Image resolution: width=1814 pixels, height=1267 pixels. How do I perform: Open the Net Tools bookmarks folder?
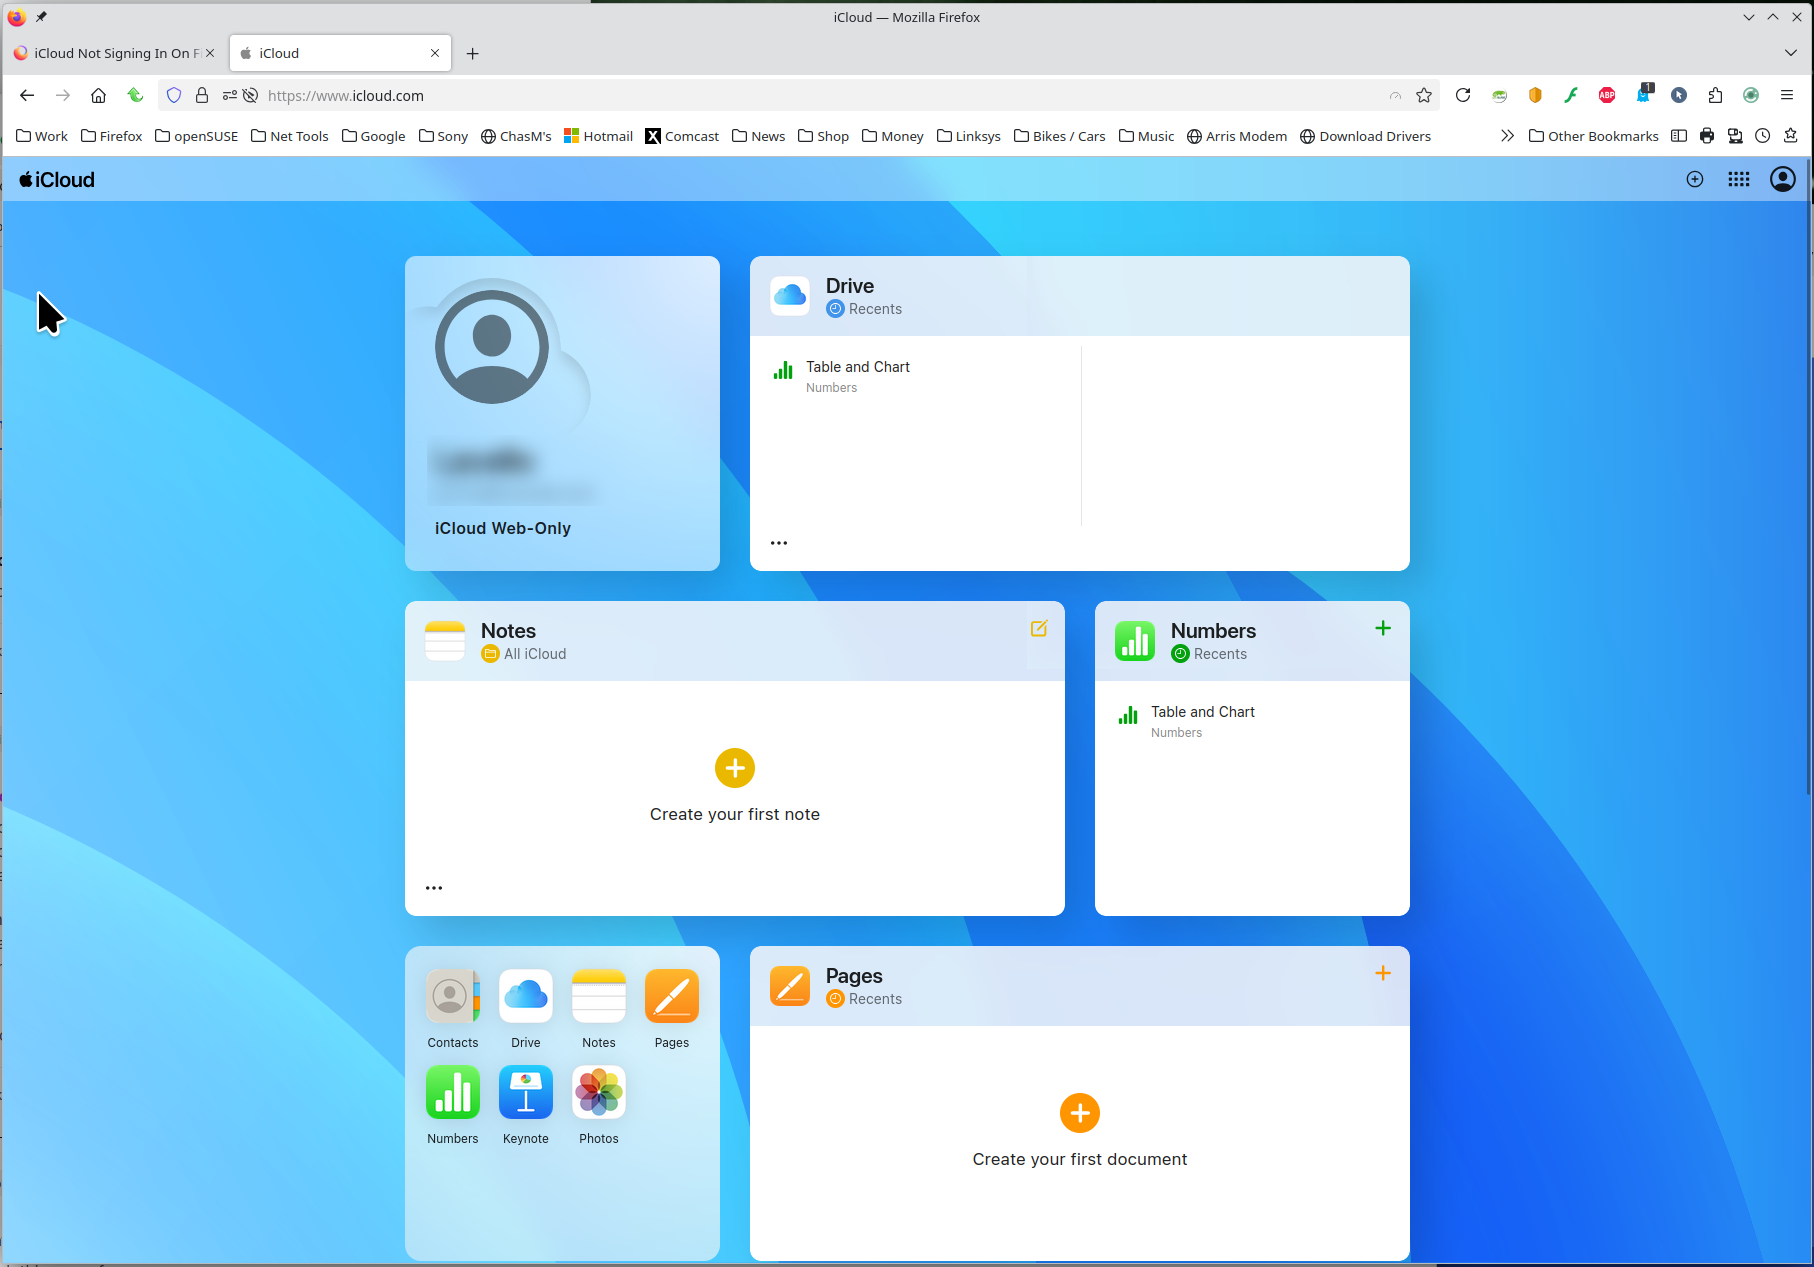(290, 136)
